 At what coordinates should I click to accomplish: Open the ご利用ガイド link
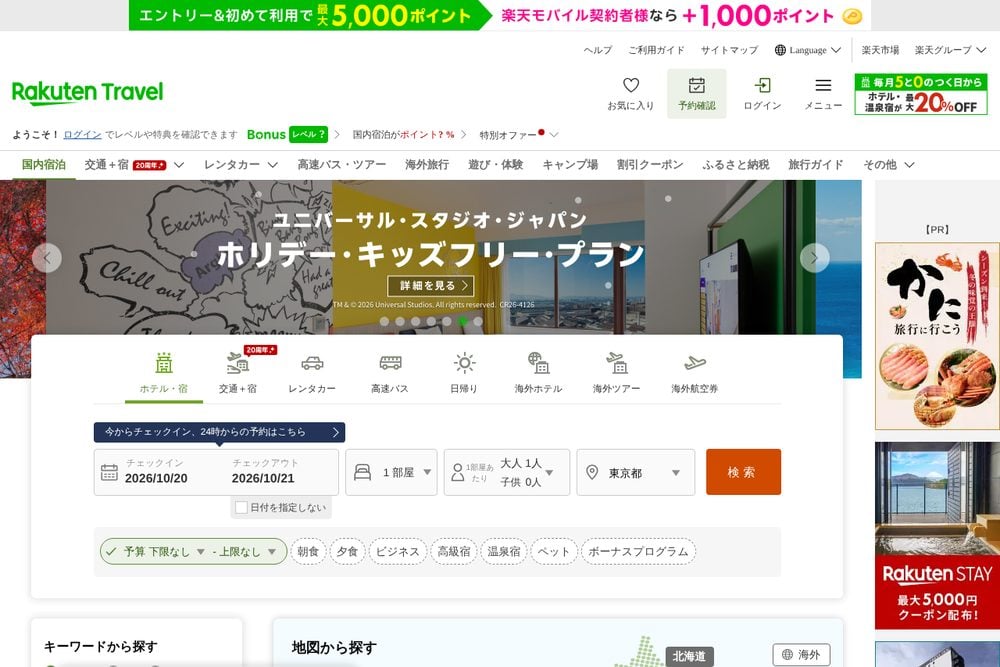(656, 50)
